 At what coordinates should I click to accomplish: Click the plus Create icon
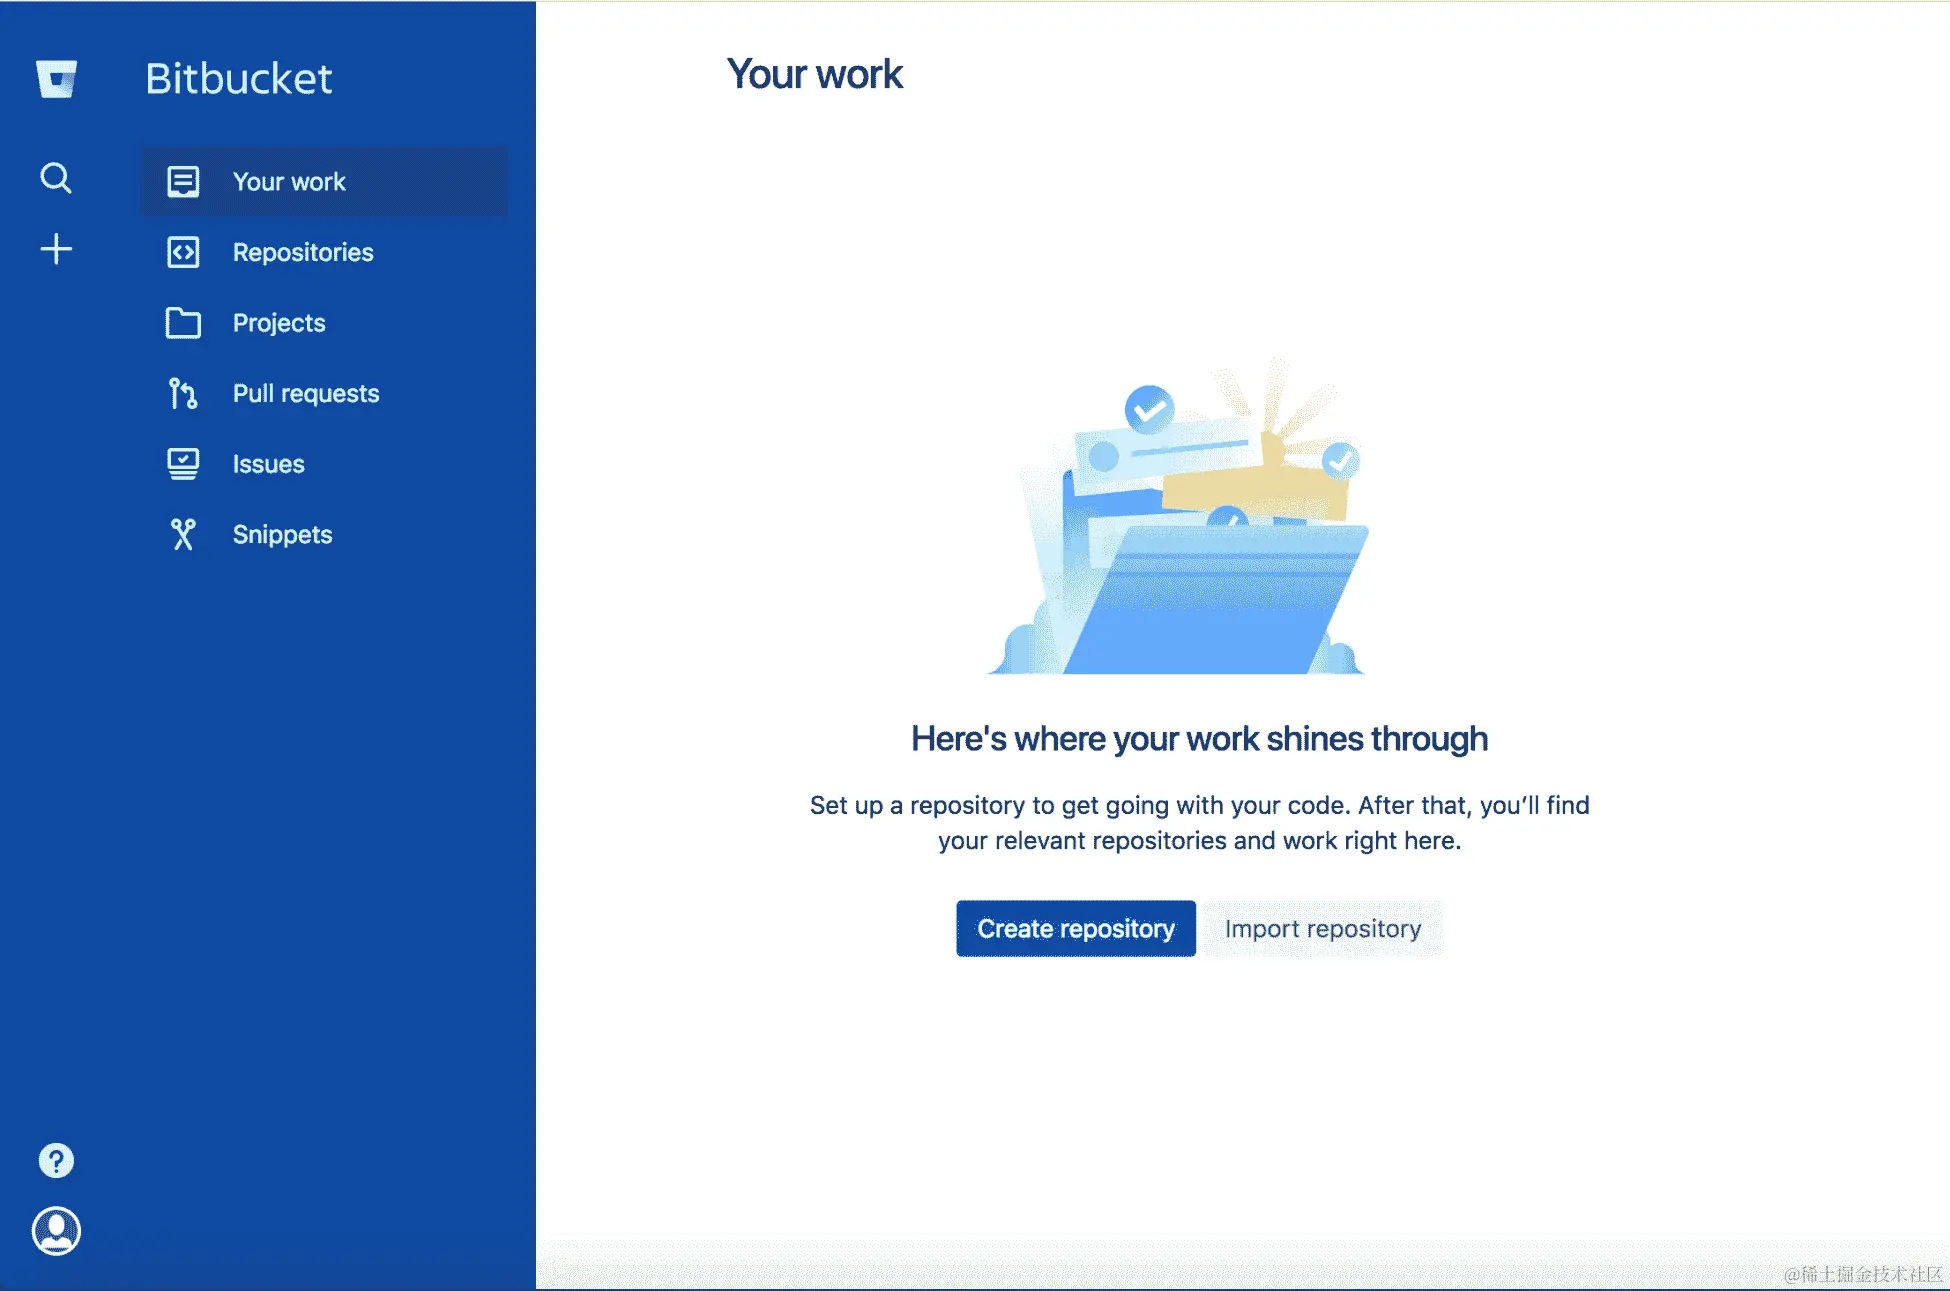pos(56,249)
